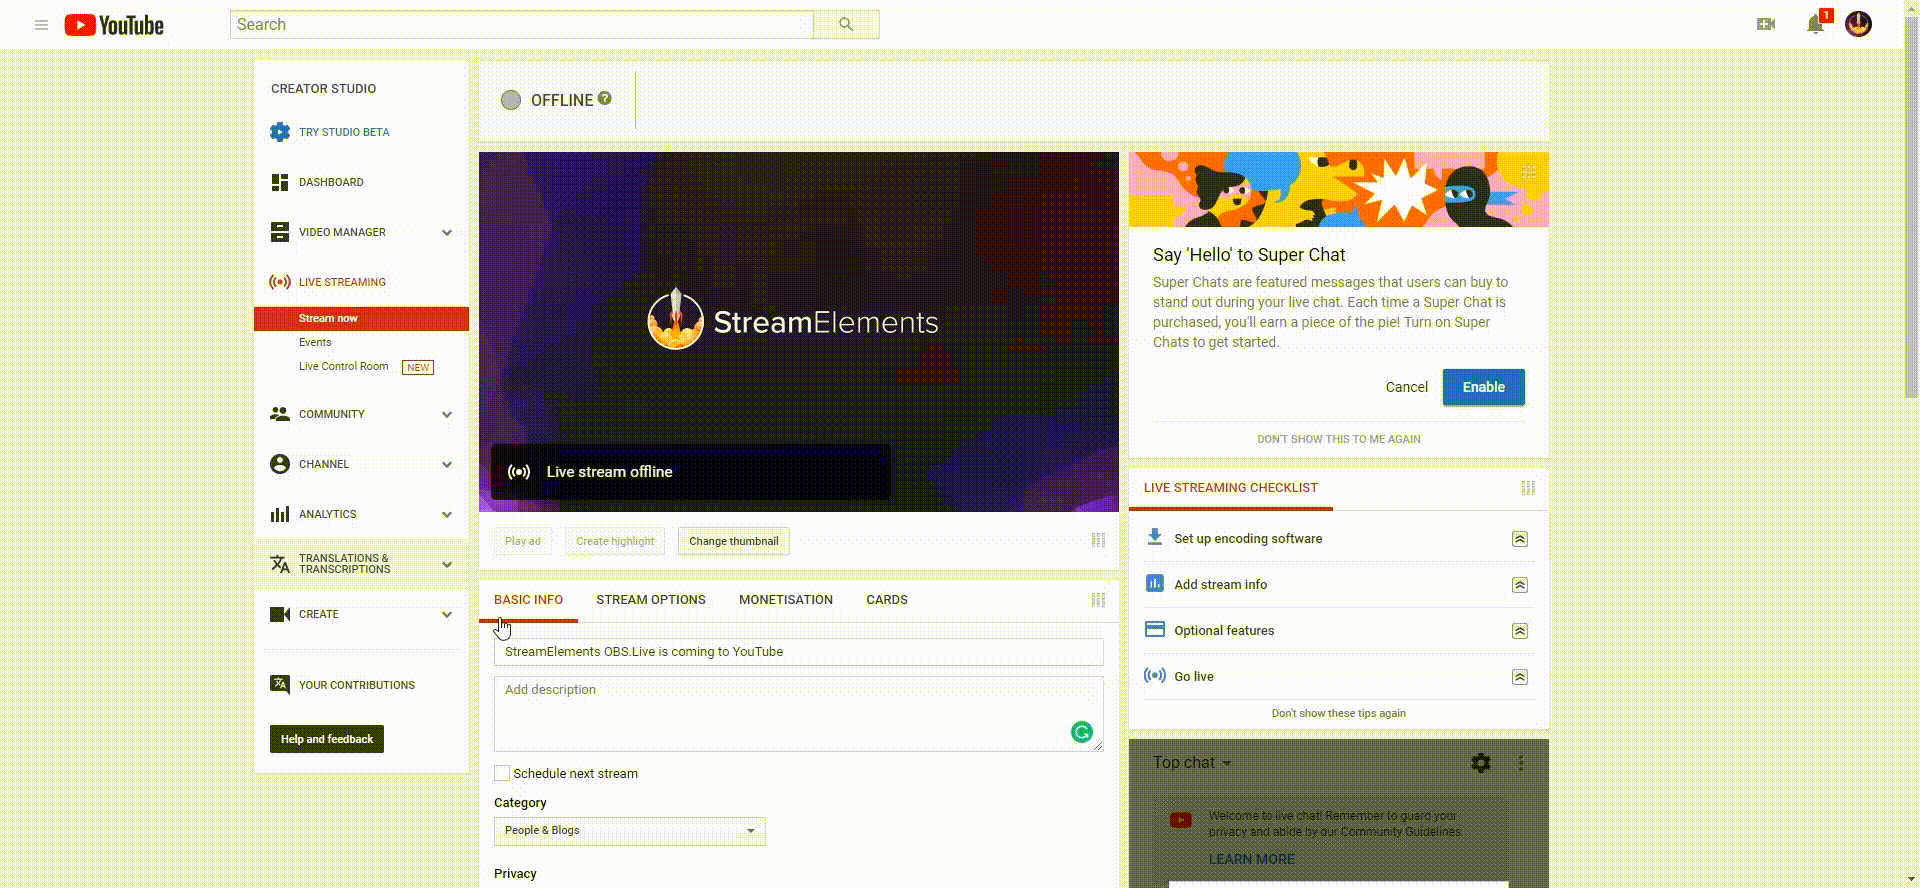
Task: Expand the Analytics section chevron
Action: point(447,514)
